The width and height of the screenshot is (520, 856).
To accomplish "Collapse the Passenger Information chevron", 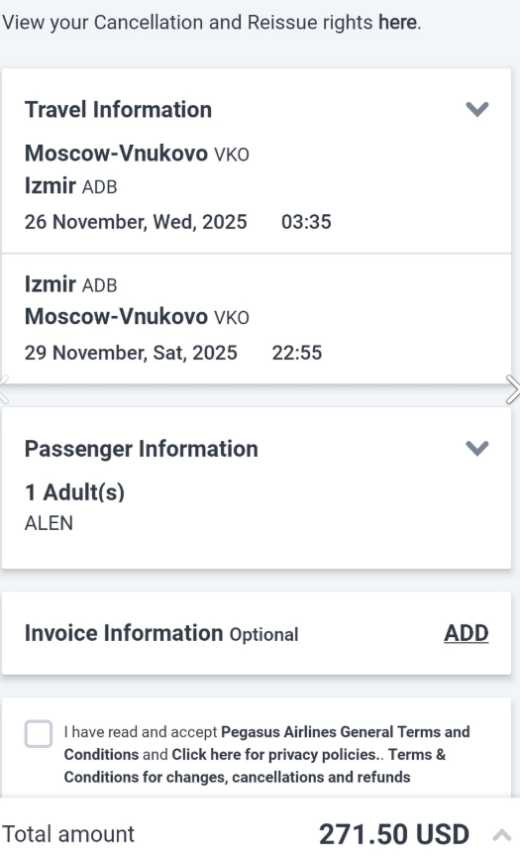I will point(477,448).
